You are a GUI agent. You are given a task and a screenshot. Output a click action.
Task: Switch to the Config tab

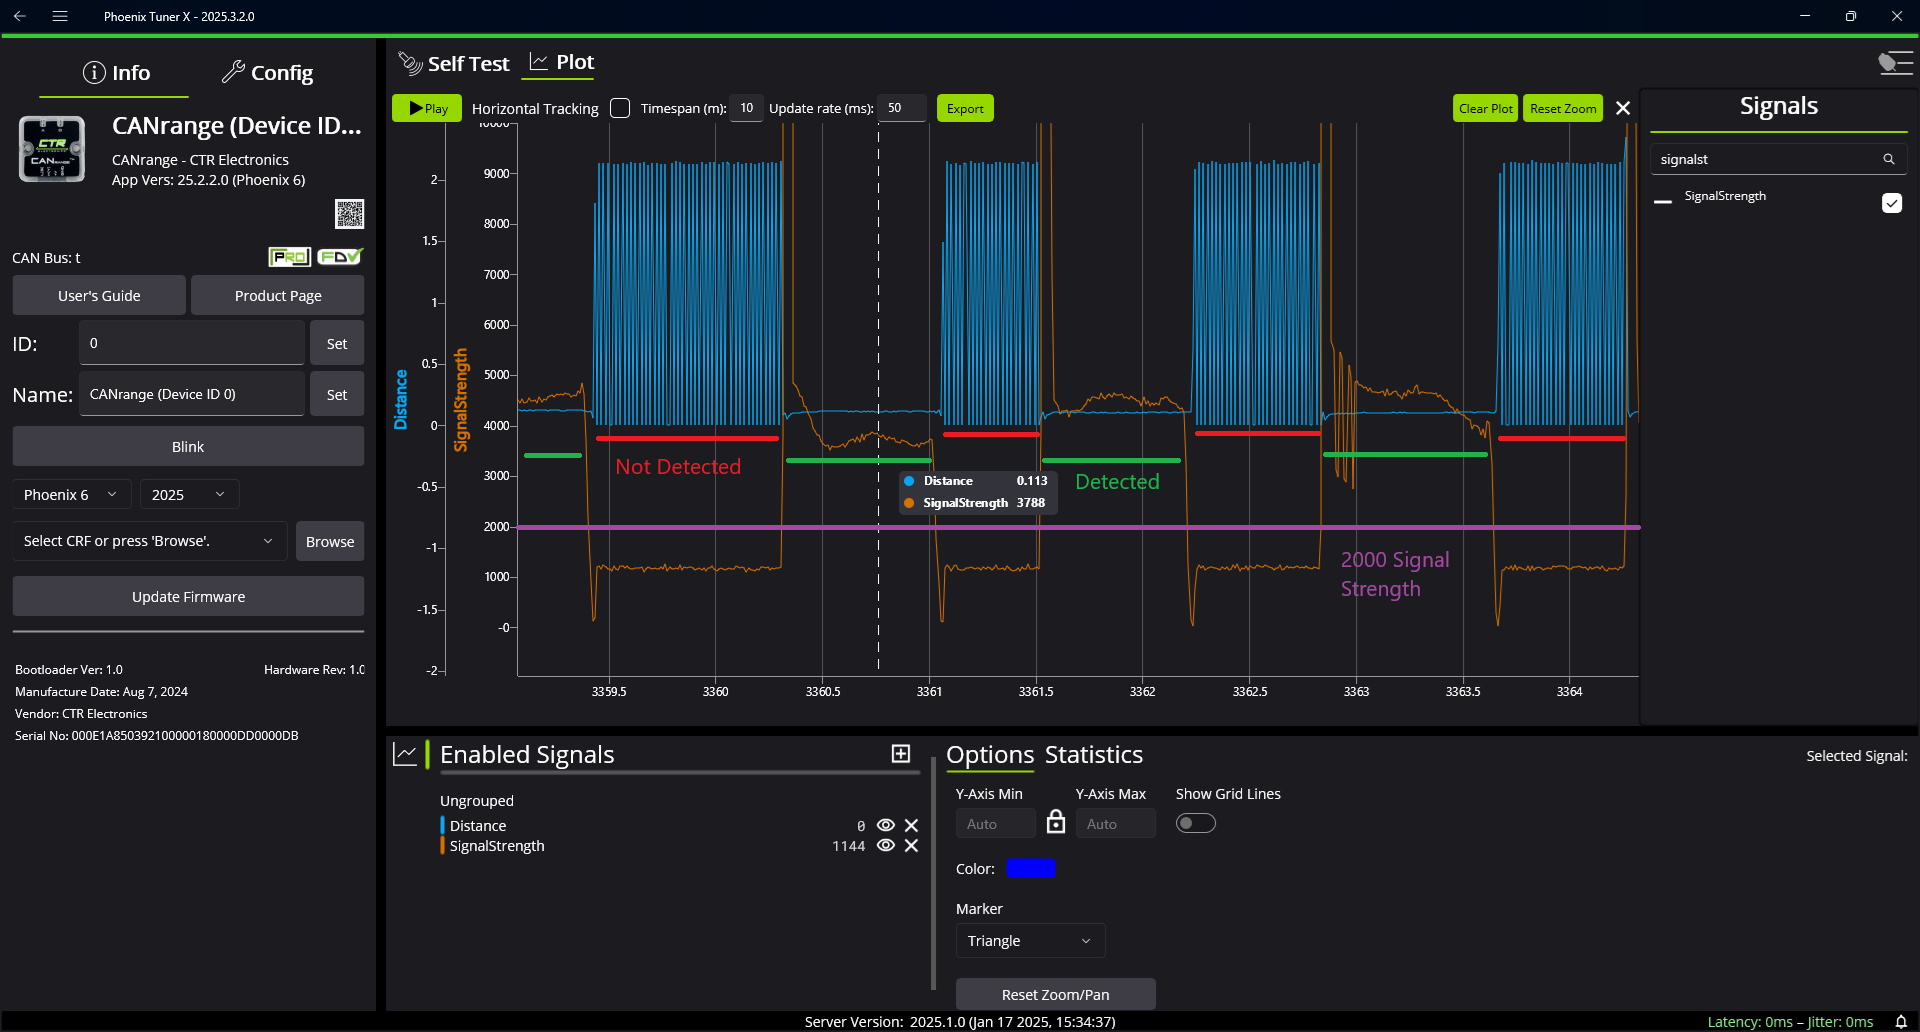(x=268, y=73)
